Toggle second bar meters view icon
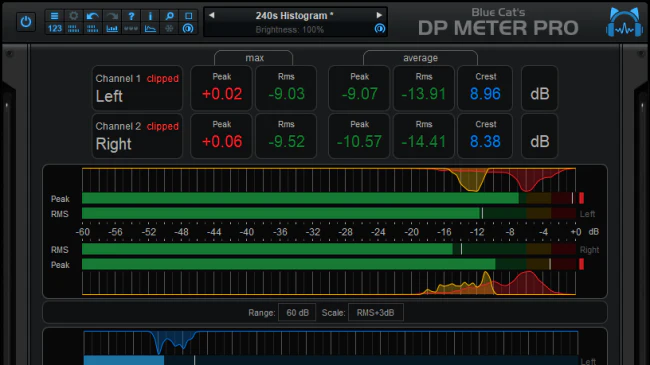This screenshot has width=650, height=365. 92,28
